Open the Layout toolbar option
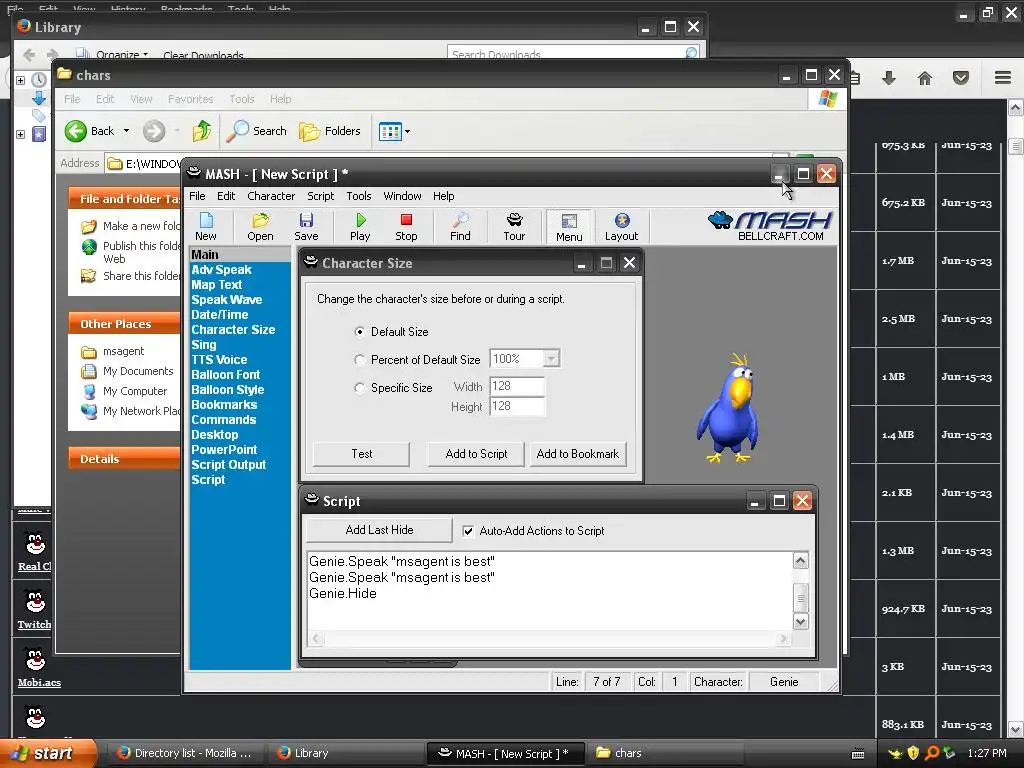The image size is (1024, 768). (x=621, y=227)
